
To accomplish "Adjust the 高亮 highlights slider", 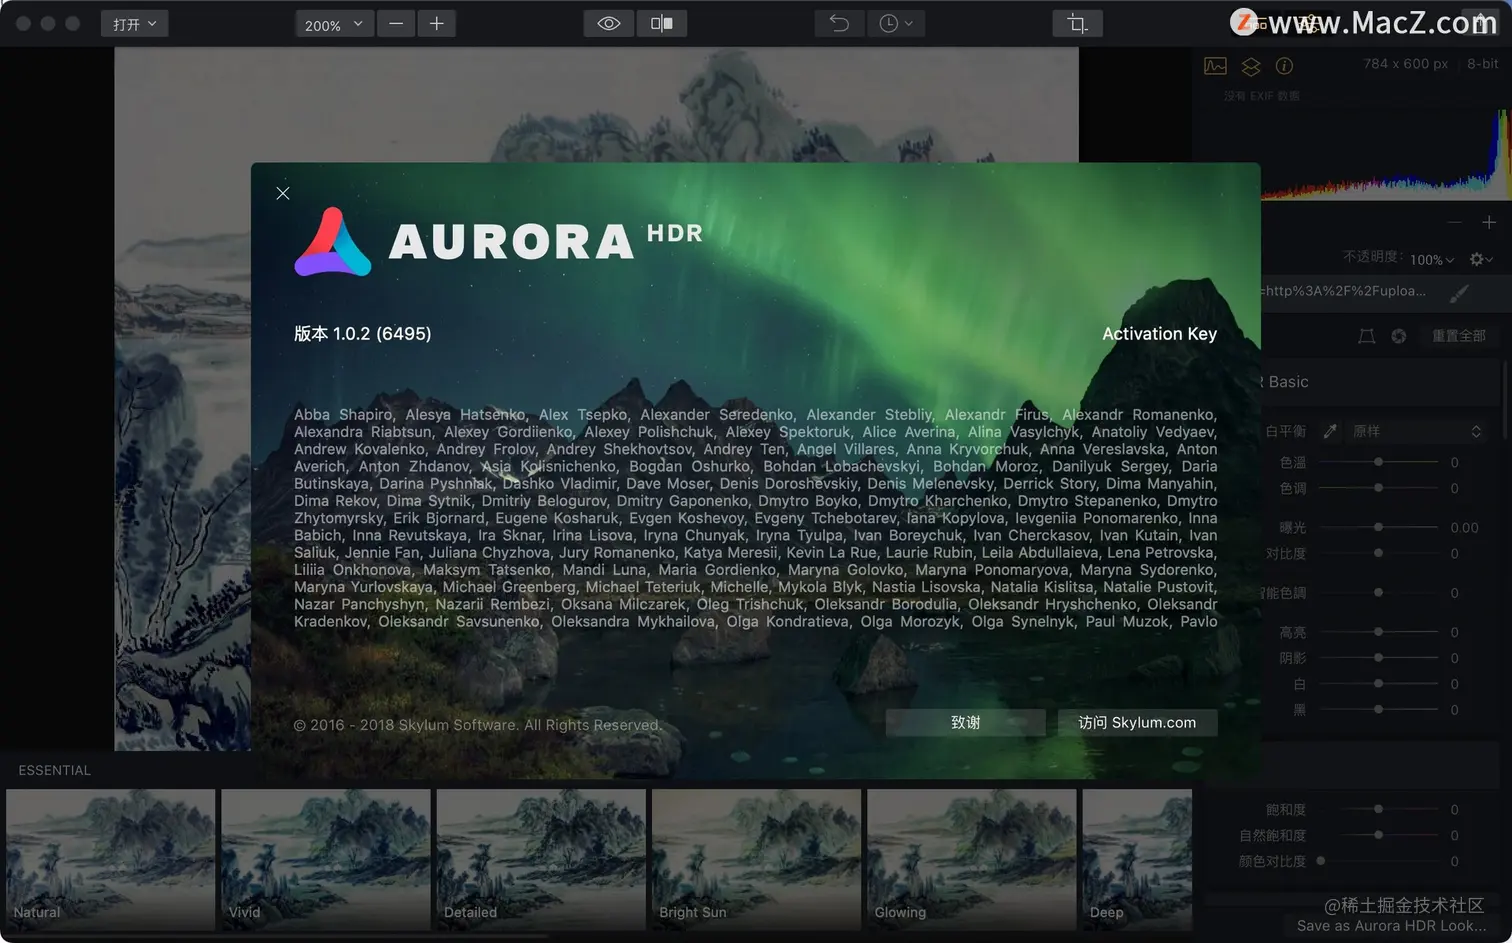I will (1378, 632).
